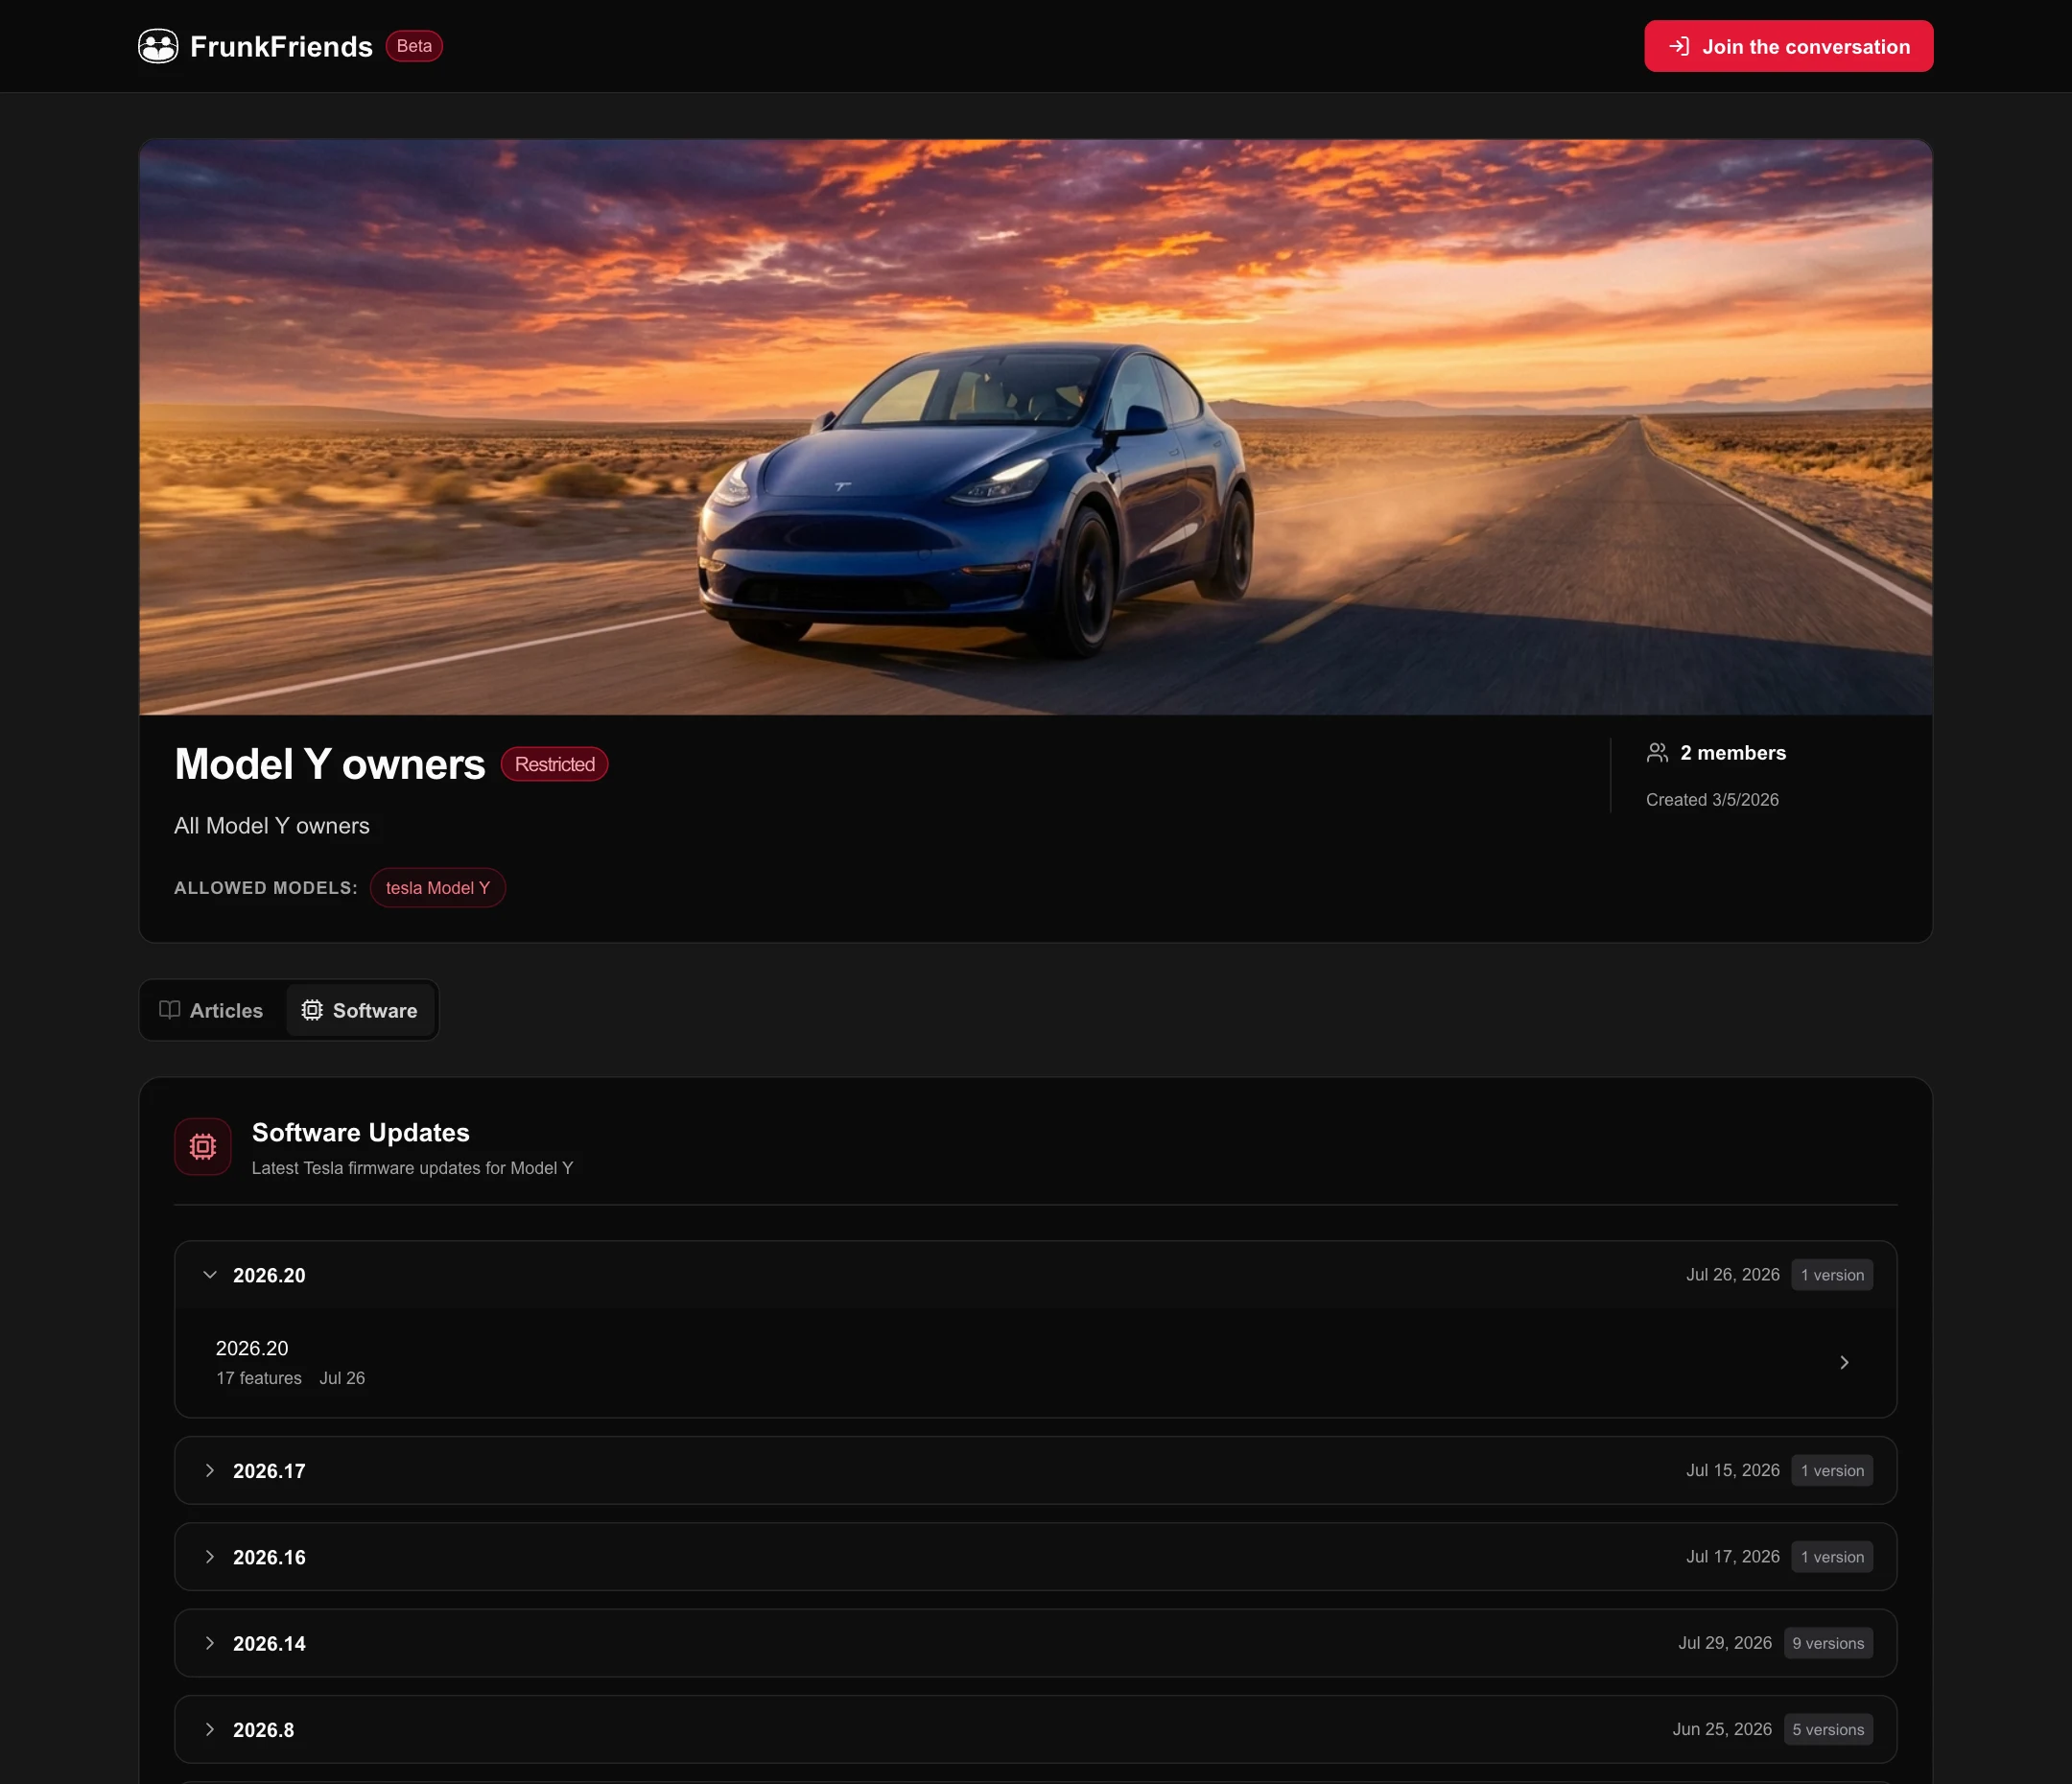
Task: Expand the 2026.17 release group
Action: click(1035, 1470)
